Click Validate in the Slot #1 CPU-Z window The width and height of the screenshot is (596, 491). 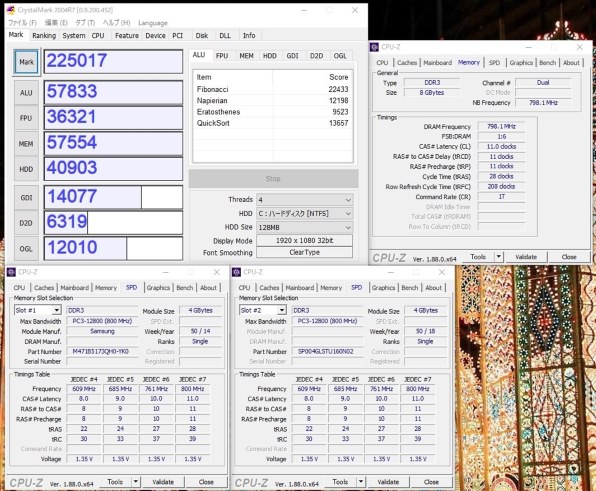(x=163, y=482)
